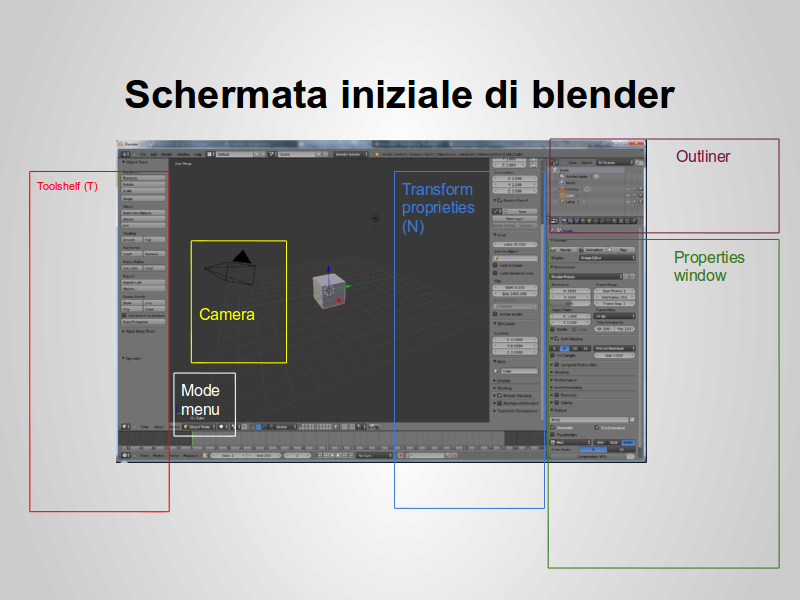Open the File menu in Blender
The width and height of the screenshot is (800, 600).
[143, 154]
